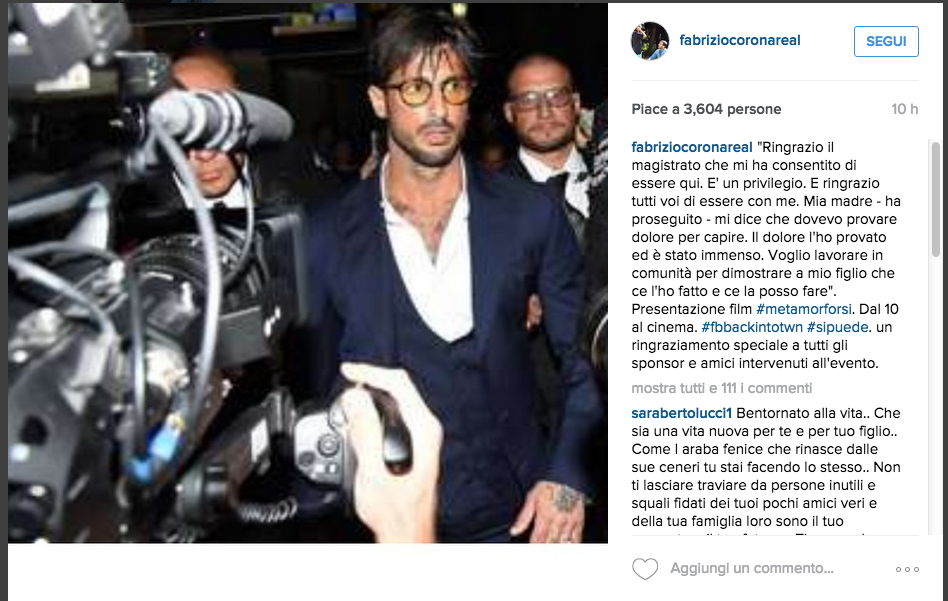This screenshot has width=948, height=601.
Task: Click the SEGUI follow button
Action: (886, 41)
